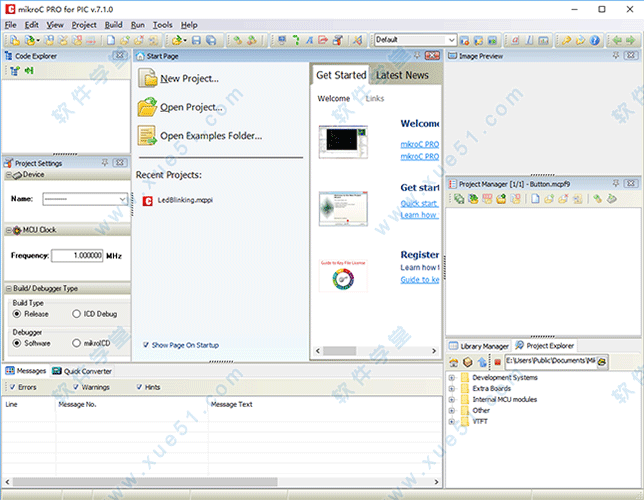Select the Software debugger option
The height and width of the screenshot is (500, 644).
32,343
